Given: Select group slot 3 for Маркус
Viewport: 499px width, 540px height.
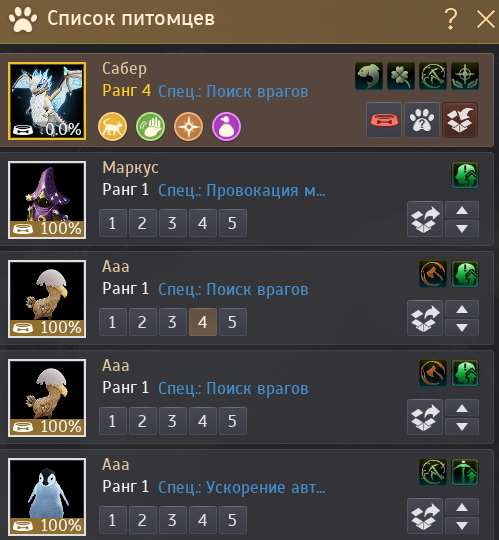Looking at the screenshot, I should 173,223.
